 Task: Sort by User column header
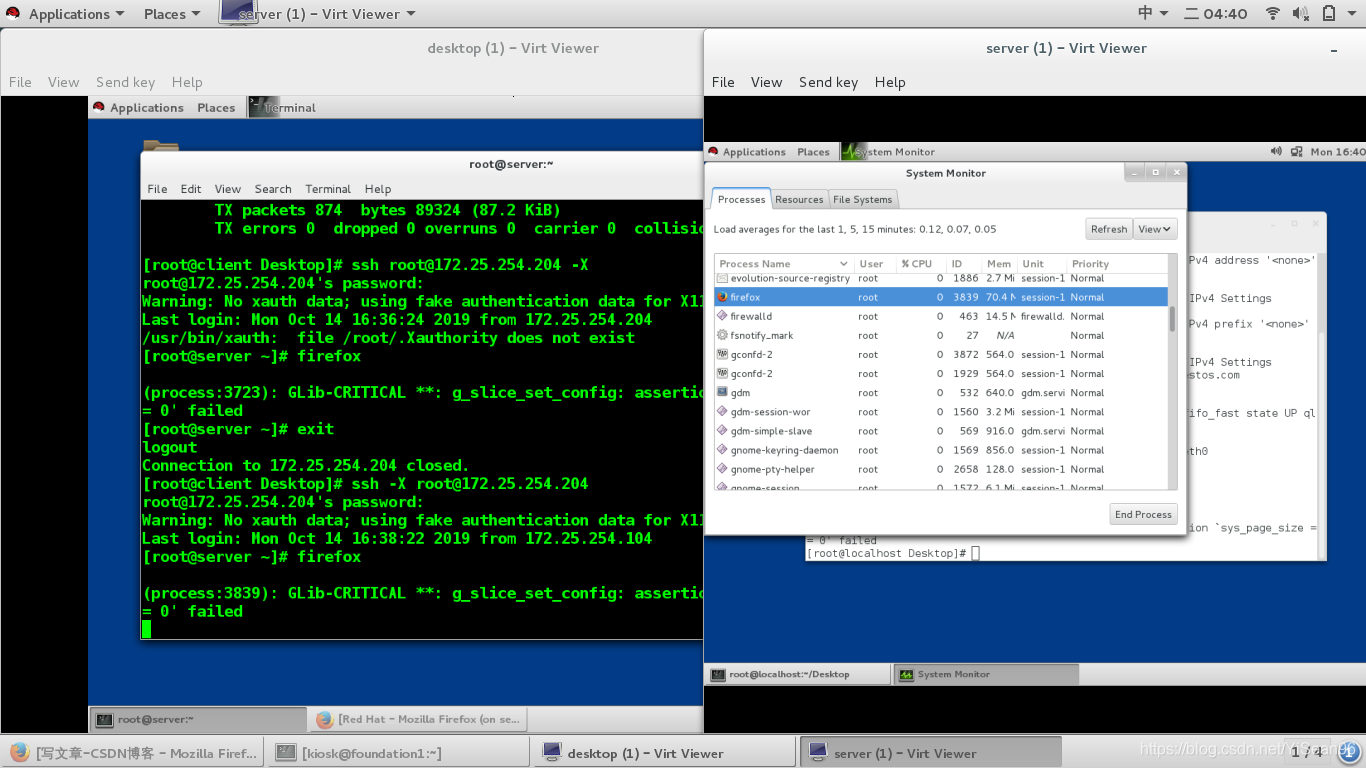(x=874, y=264)
